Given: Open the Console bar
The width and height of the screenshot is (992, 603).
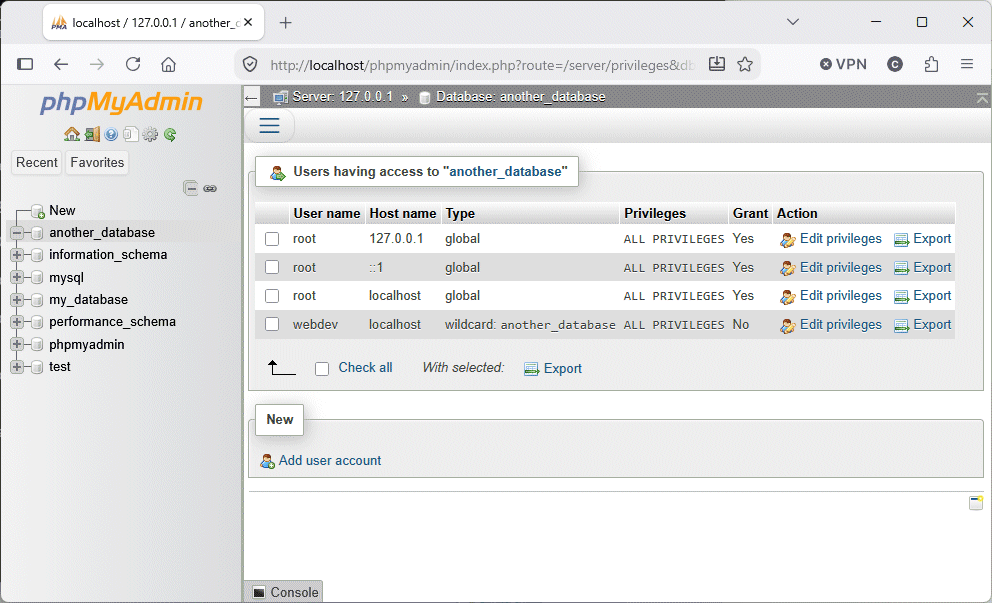Looking at the screenshot, I should 284,592.
